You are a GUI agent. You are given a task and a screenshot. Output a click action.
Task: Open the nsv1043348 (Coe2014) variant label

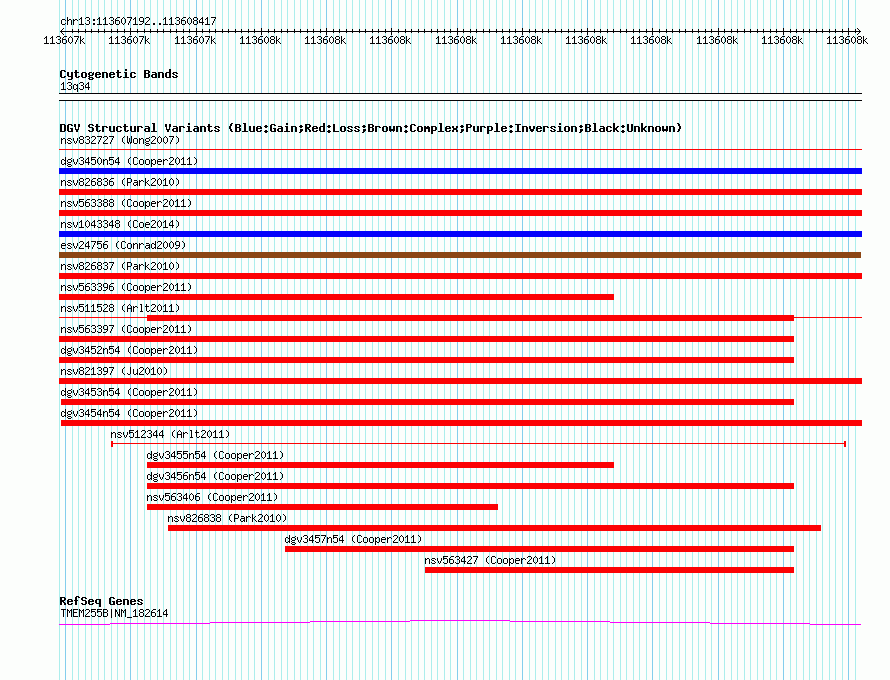click(120, 224)
